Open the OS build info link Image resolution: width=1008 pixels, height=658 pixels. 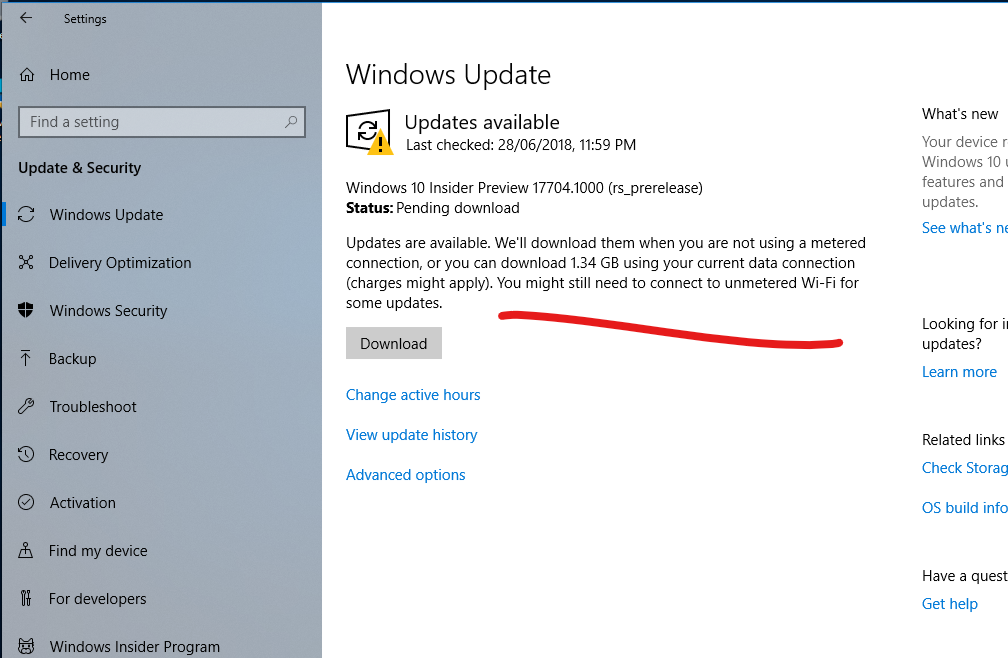964,508
